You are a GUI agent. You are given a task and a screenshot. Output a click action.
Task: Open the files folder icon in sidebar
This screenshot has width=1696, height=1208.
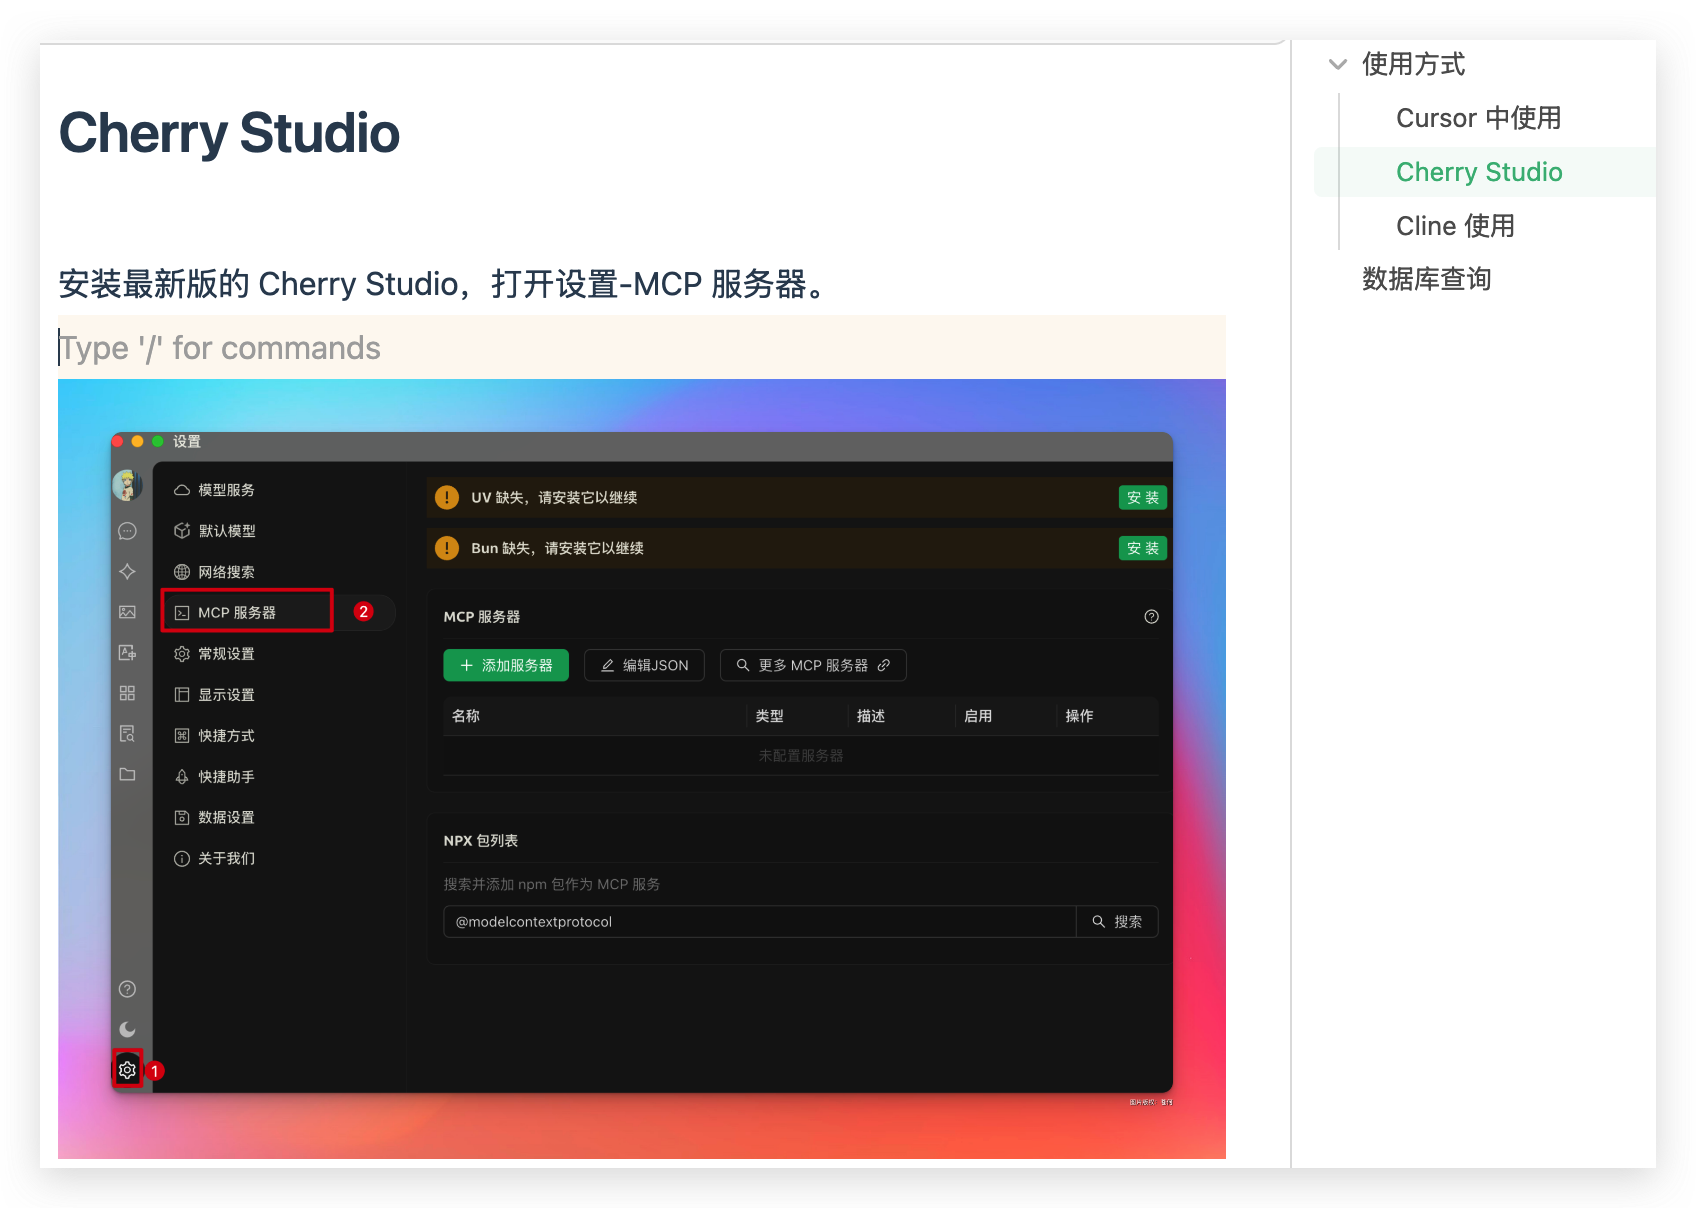[127, 774]
